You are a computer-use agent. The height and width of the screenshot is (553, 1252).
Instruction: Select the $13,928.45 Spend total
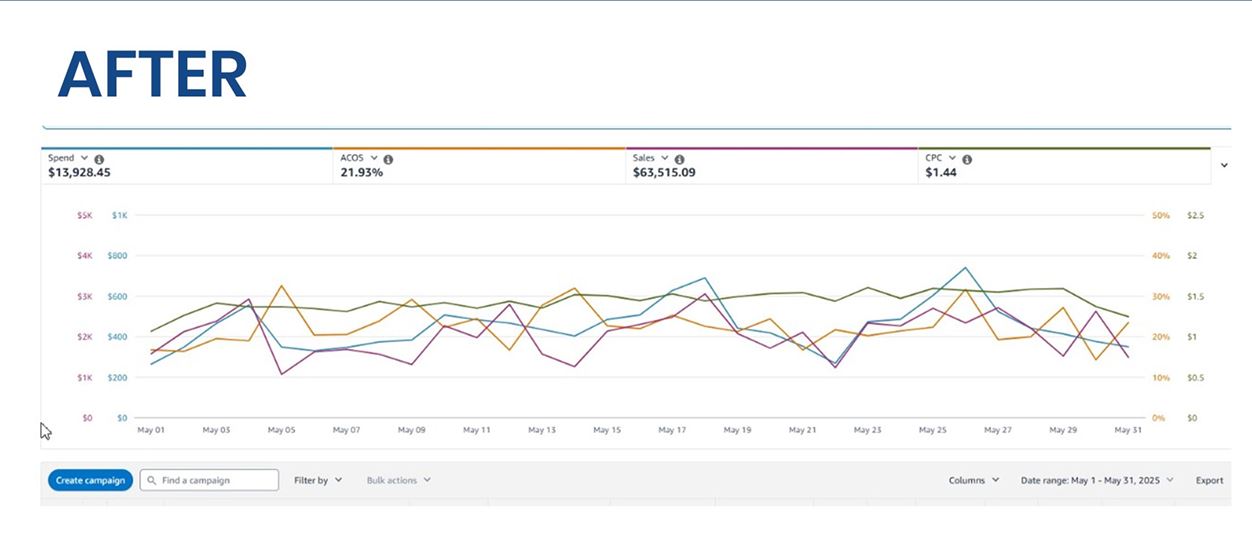[79, 173]
